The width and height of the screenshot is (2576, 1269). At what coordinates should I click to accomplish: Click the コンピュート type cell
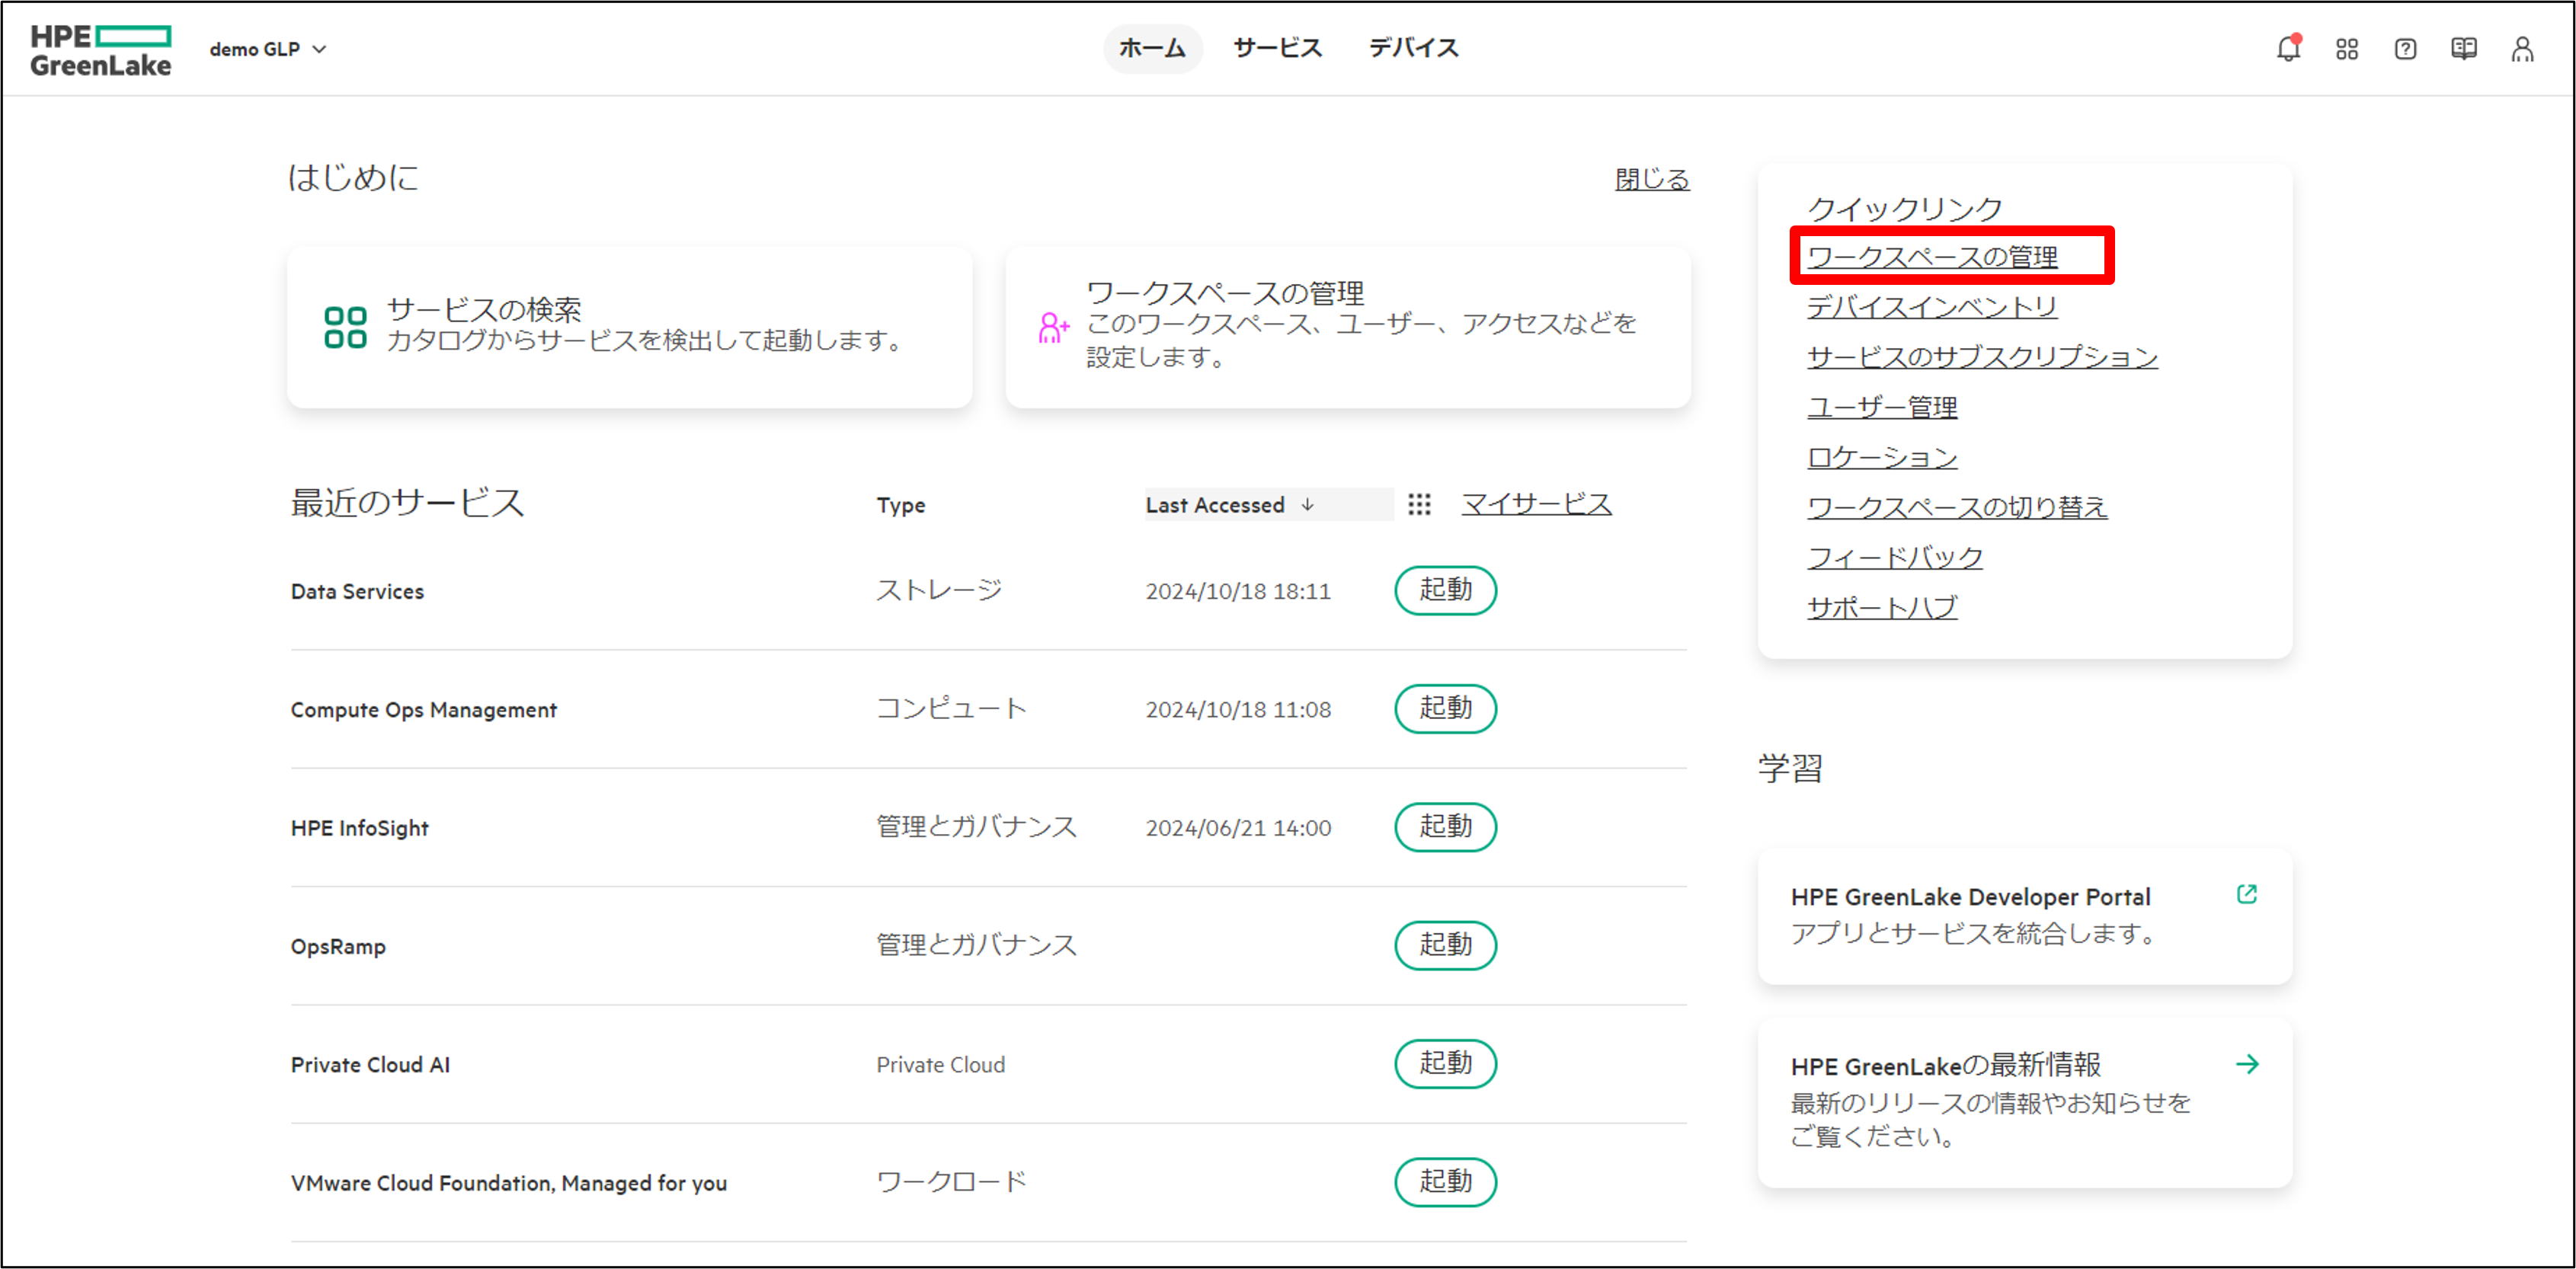click(x=951, y=708)
